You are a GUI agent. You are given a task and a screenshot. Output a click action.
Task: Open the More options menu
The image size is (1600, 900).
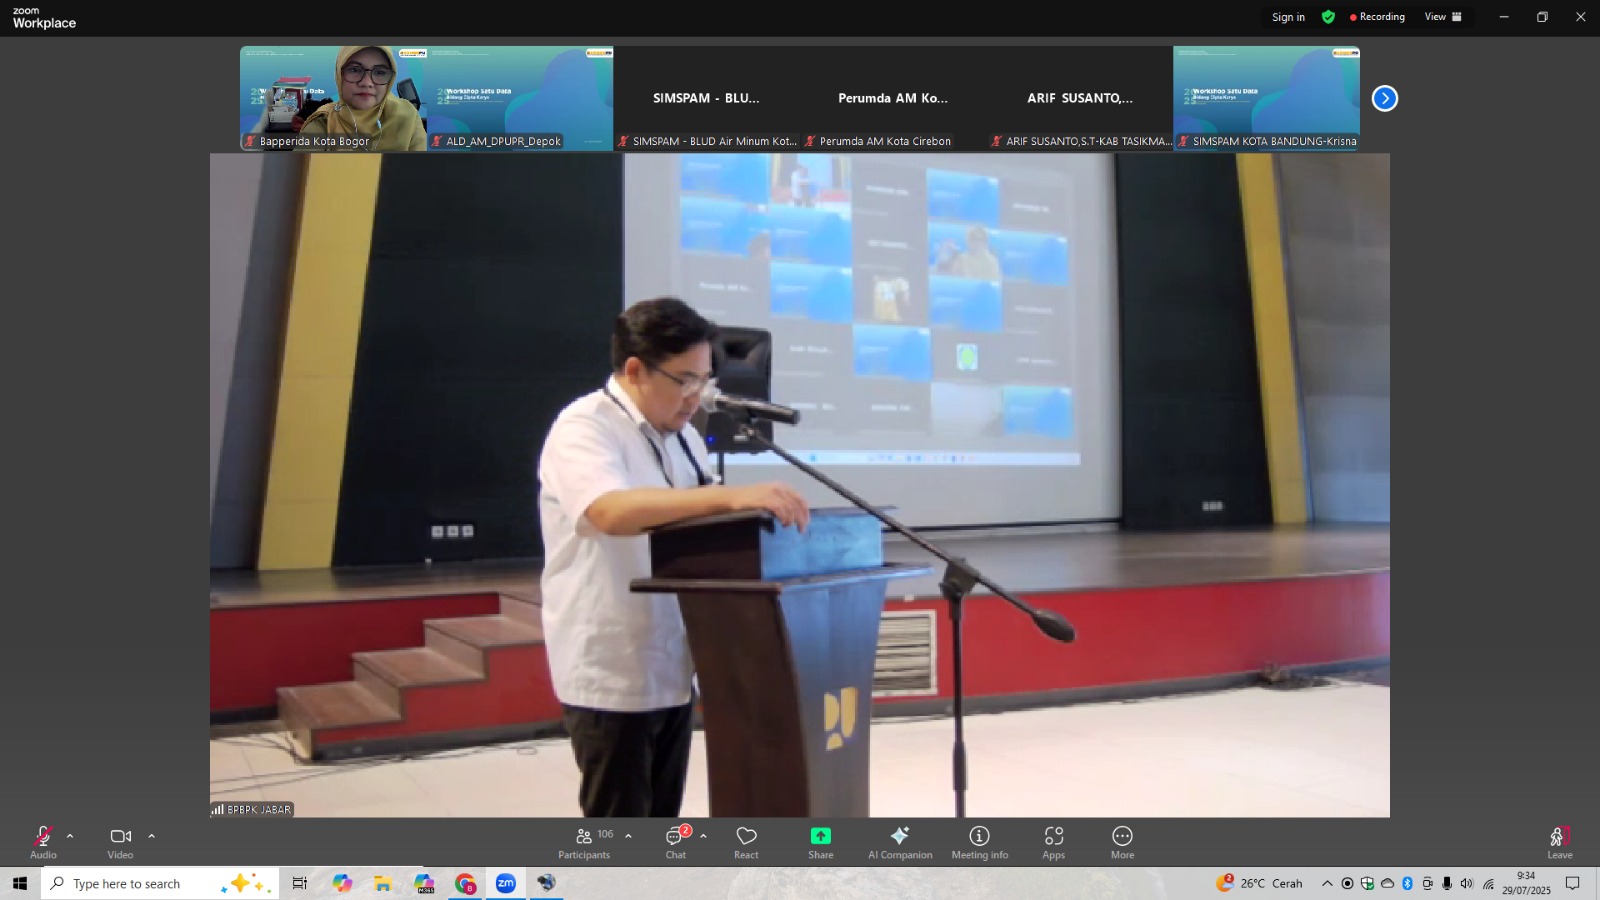[x=1122, y=841]
